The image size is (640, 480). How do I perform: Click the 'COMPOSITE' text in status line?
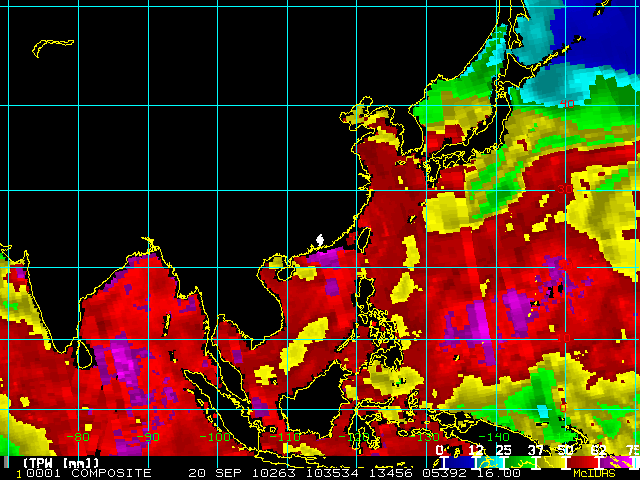click(111, 473)
